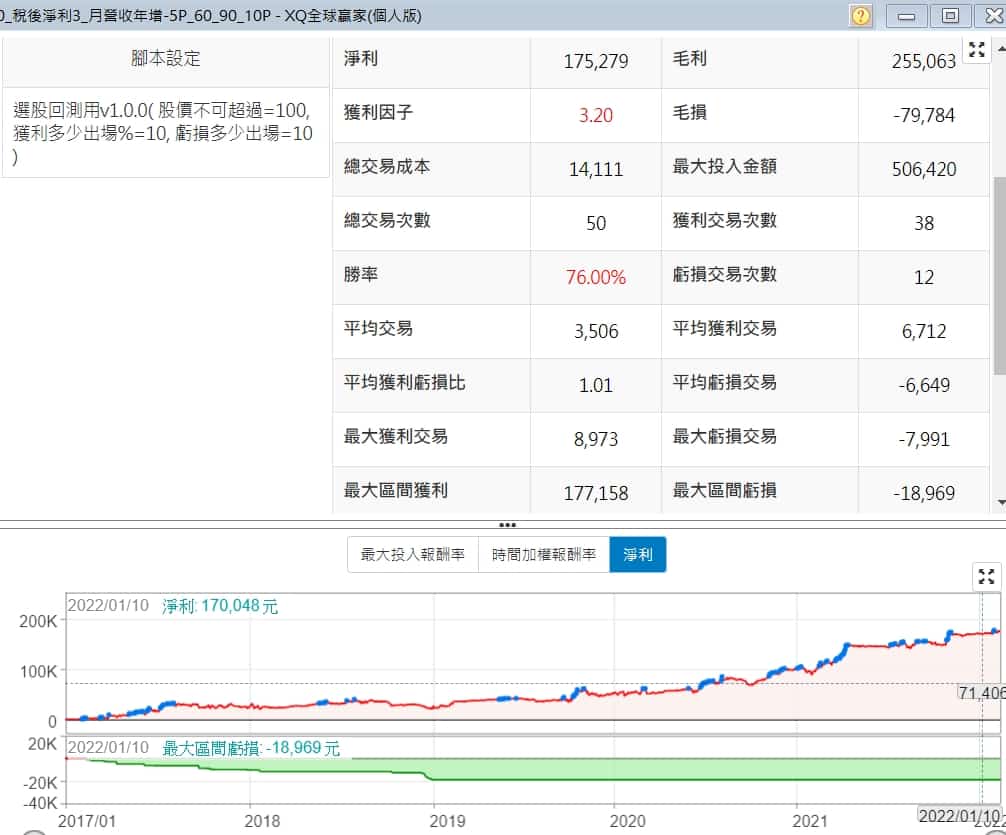This screenshot has width=1006, height=835.
Task: Switch to 時間加權報酬率 chart view
Action: (544, 555)
